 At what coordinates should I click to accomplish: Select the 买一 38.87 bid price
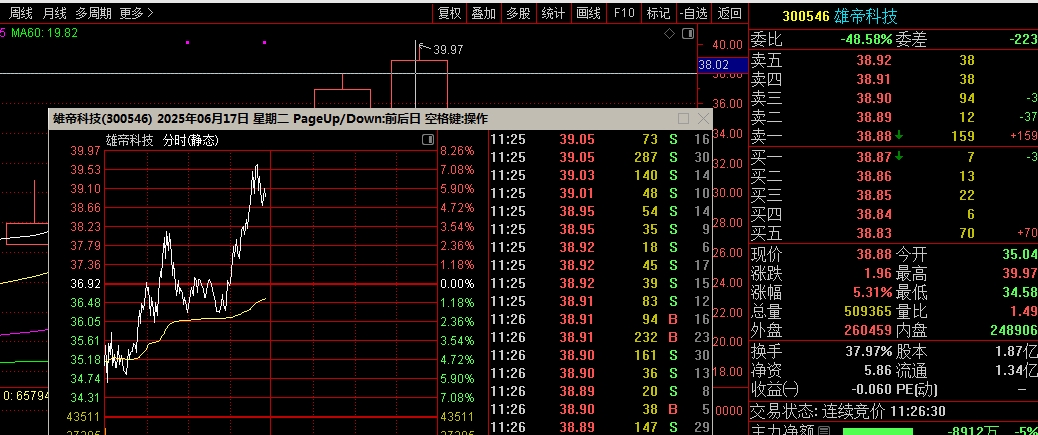pyautogui.click(x=874, y=157)
